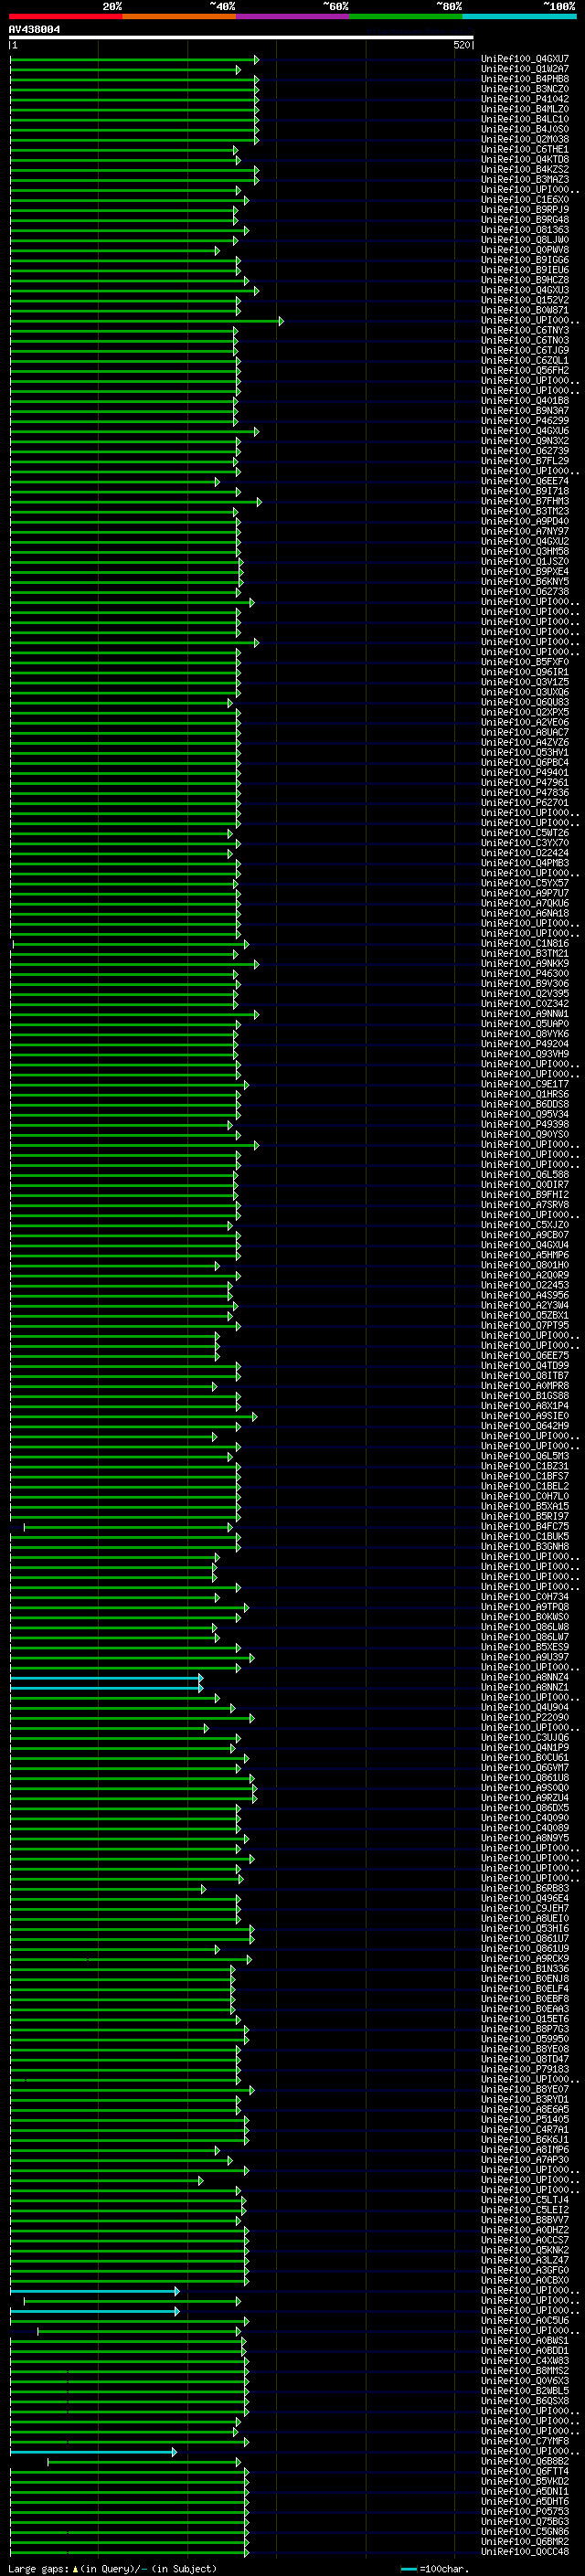
Task: Select the UniRef100_Q152V2 label
Action: [525, 300]
